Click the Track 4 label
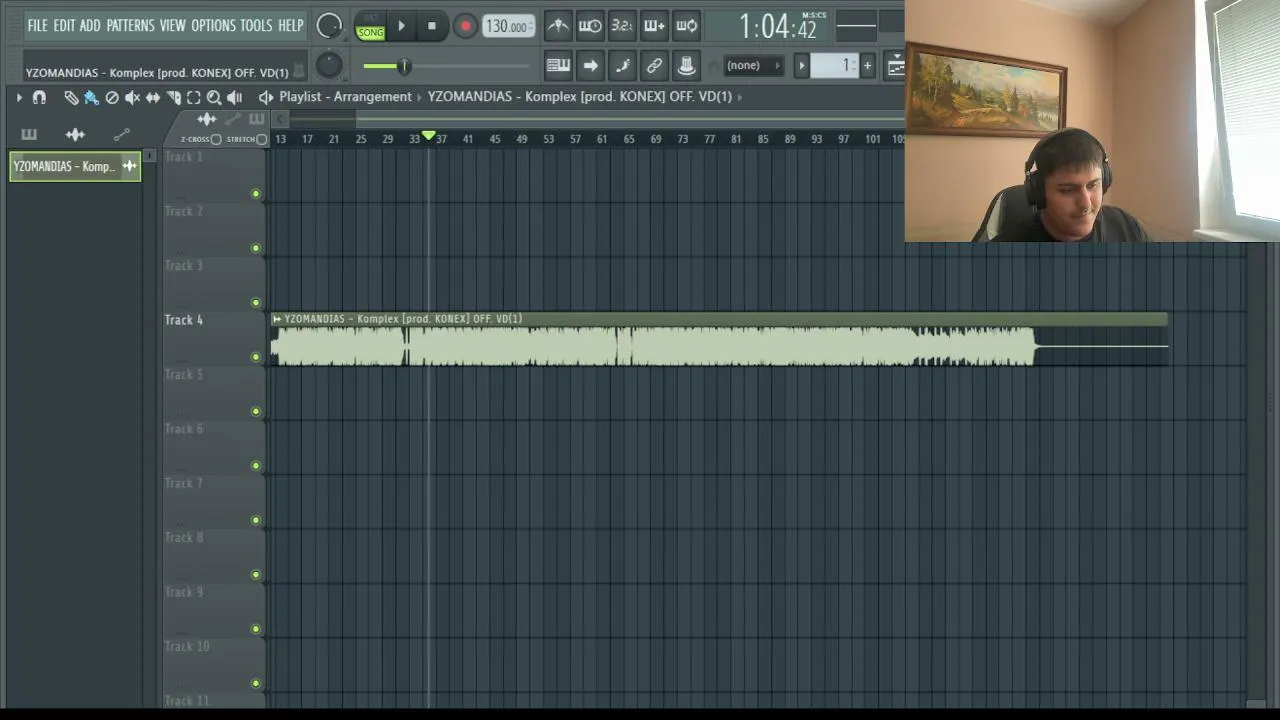This screenshot has width=1280, height=720. click(x=184, y=320)
